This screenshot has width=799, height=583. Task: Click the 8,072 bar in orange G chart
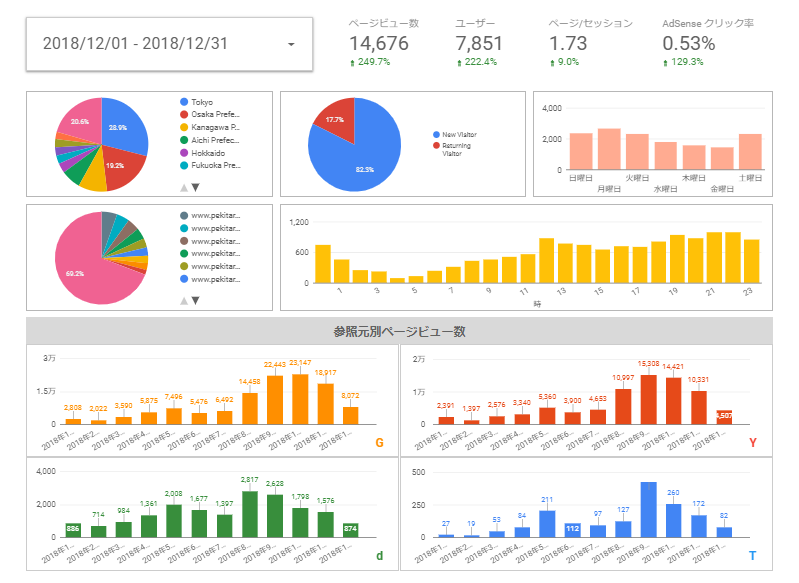pos(351,415)
